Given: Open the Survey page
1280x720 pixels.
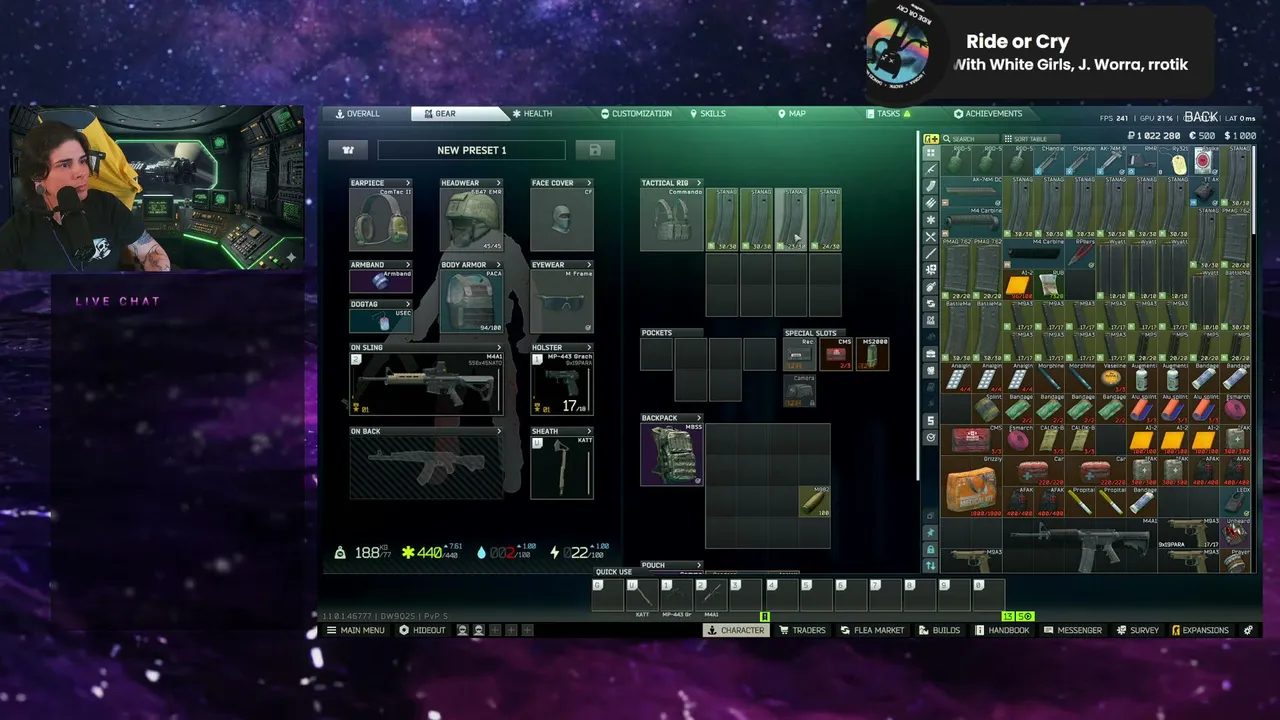Looking at the screenshot, I should 1138,630.
